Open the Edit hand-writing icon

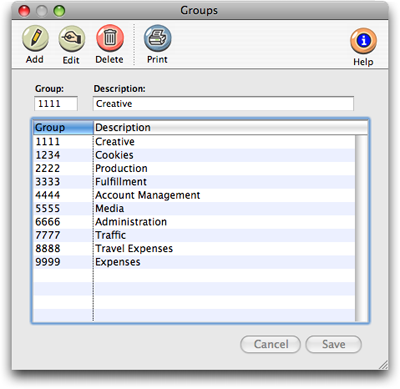[72, 39]
